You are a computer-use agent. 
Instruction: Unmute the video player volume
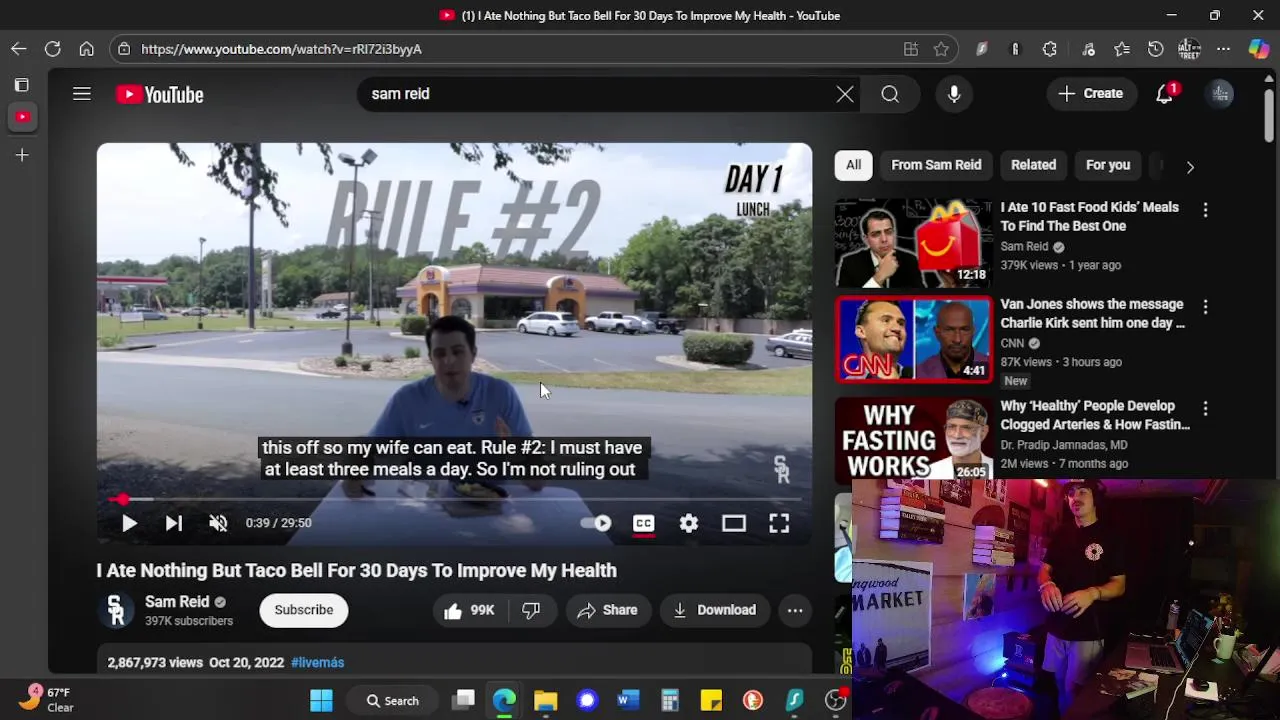tap(218, 523)
